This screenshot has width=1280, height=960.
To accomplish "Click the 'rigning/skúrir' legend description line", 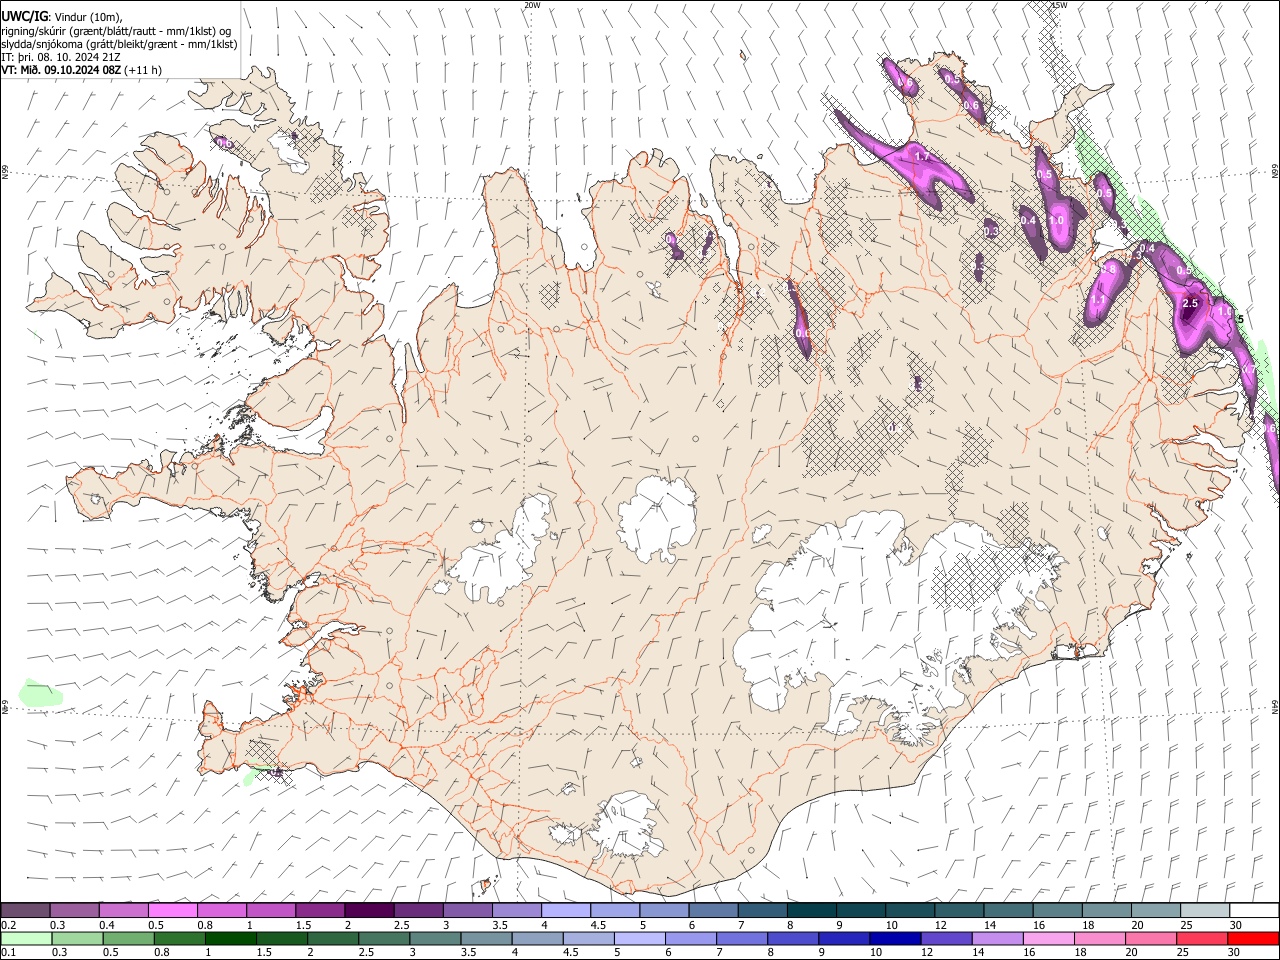I will tap(117, 31).
